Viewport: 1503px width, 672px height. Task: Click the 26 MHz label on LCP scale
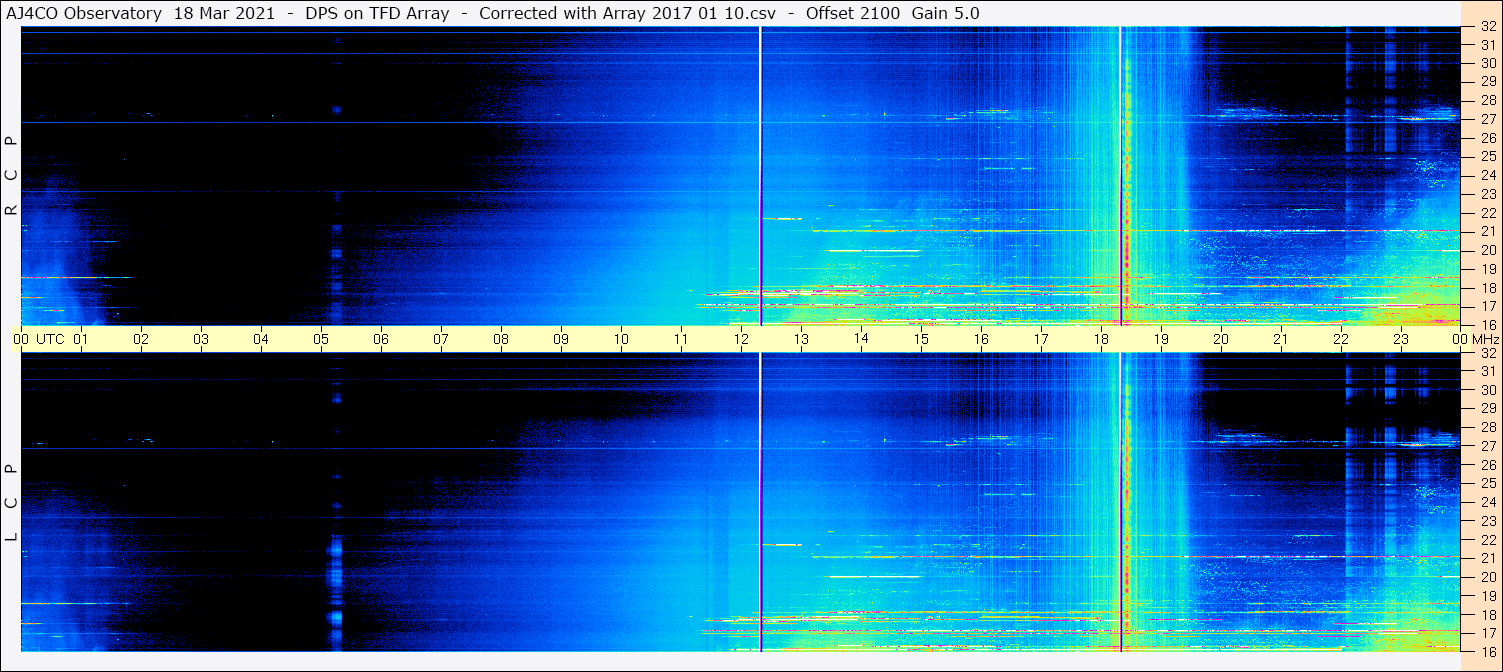coord(1487,465)
